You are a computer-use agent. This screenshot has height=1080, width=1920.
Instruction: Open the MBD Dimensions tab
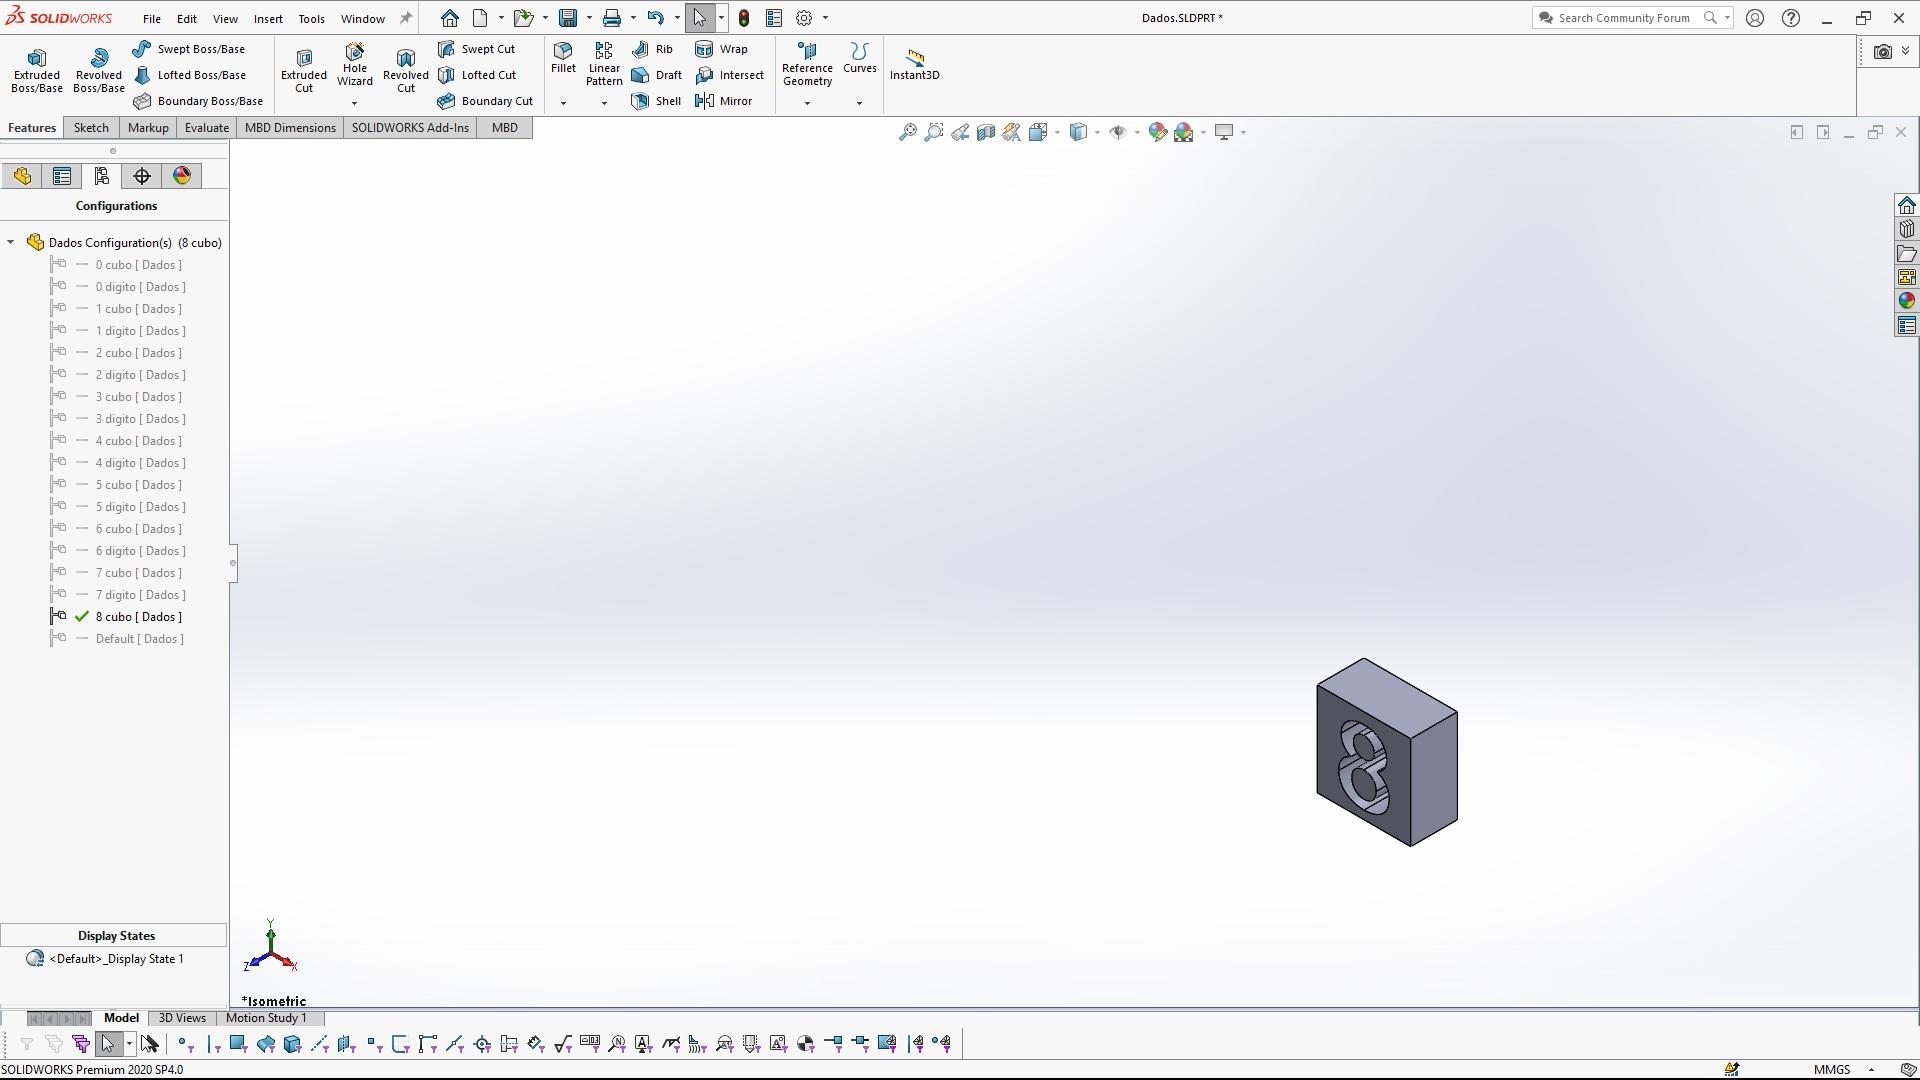coord(290,128)
